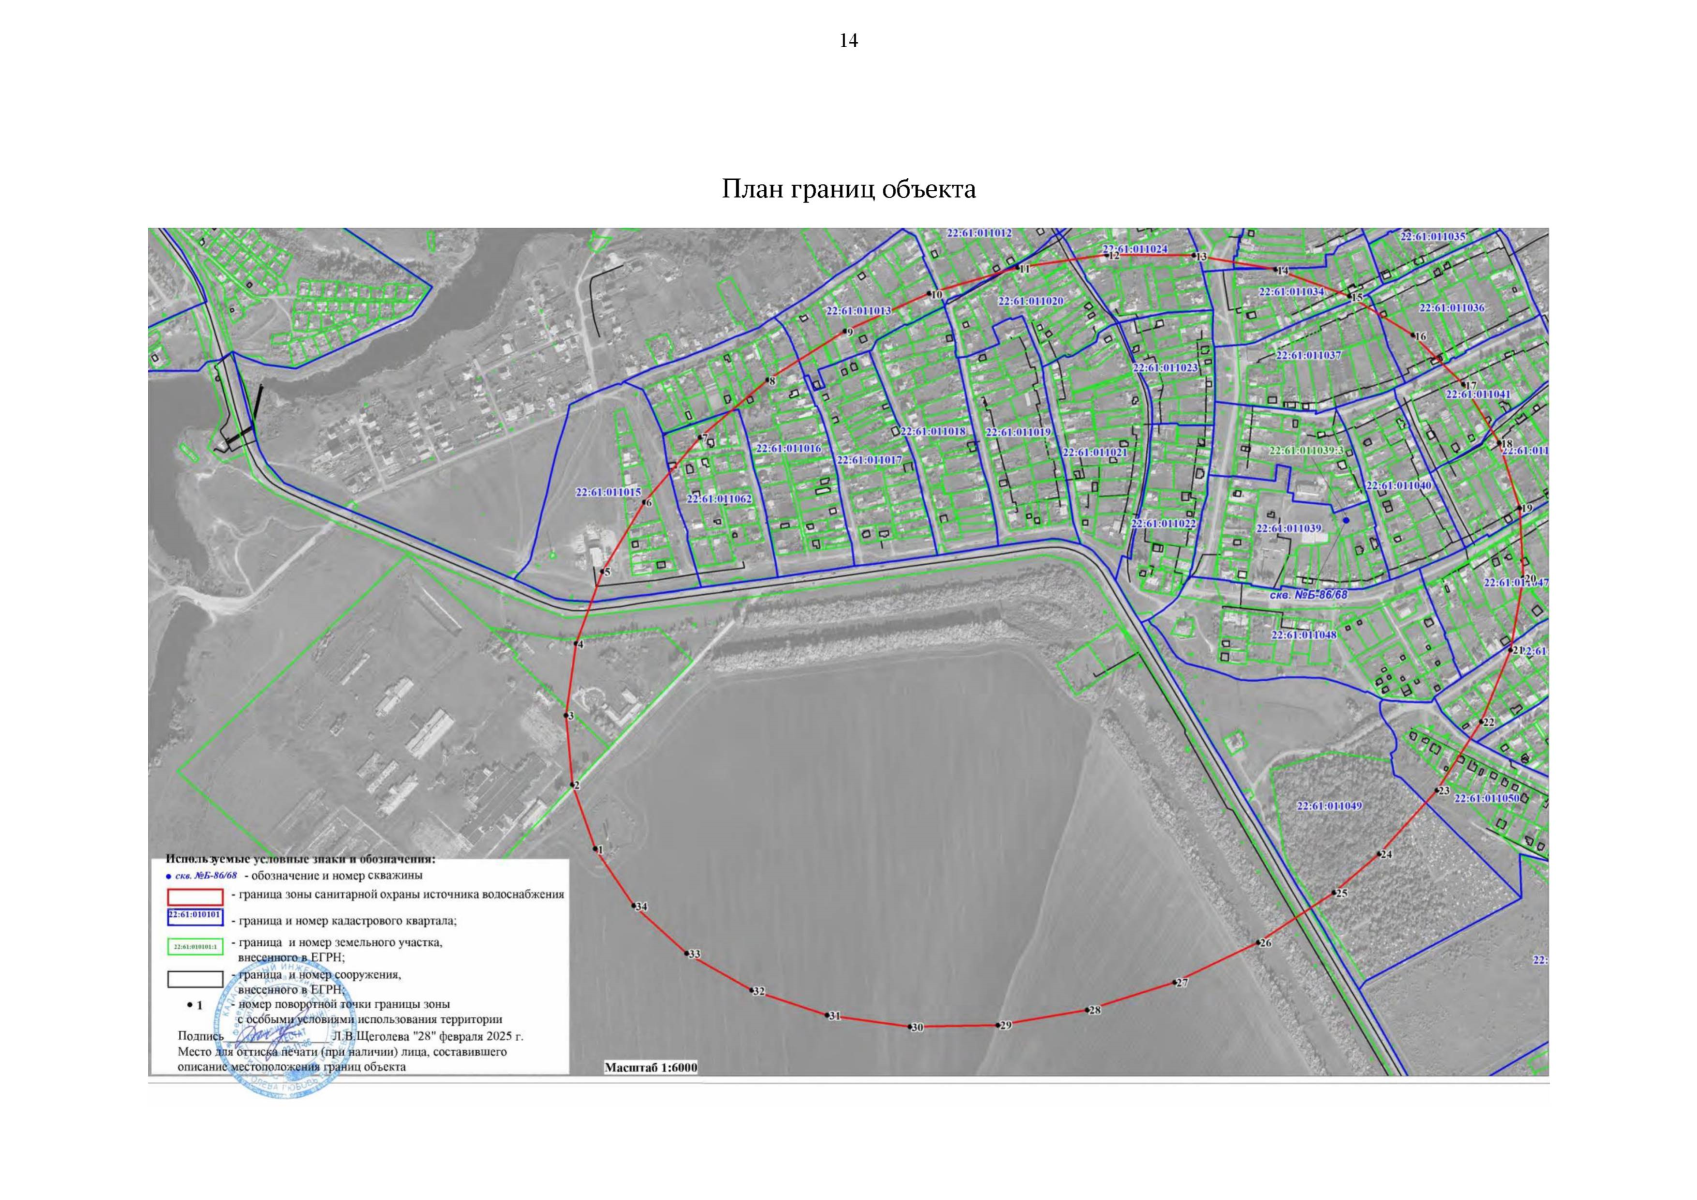Click the 'Масштаб 1:6000' scale label
This screenshot has width=1697, height=1200.
pyautogui.click(x=650, y=1067)
